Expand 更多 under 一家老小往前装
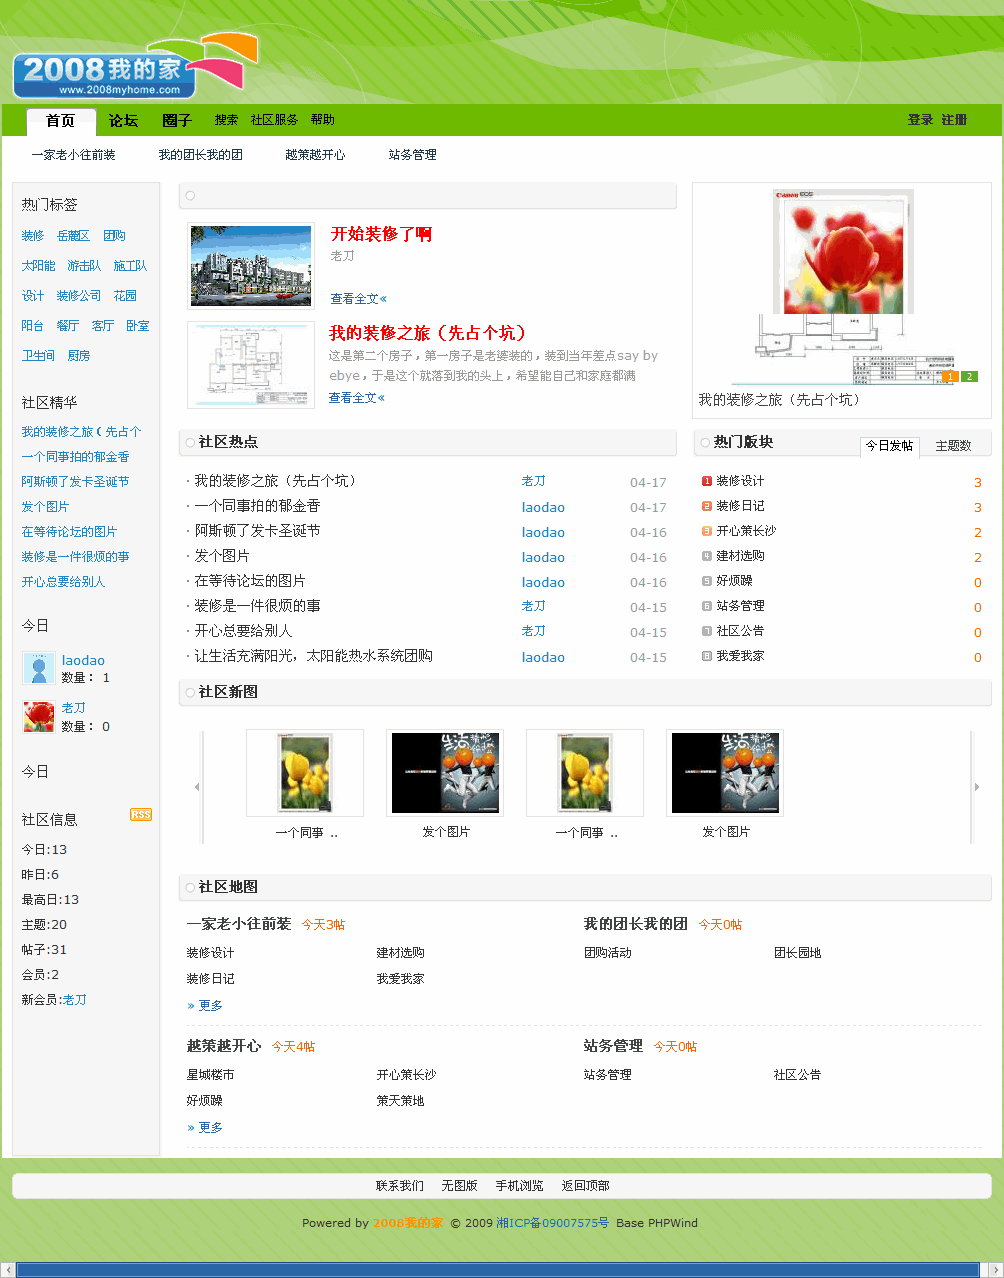This screenshot has height=1278, width=1004. [x=205, y=1006]
